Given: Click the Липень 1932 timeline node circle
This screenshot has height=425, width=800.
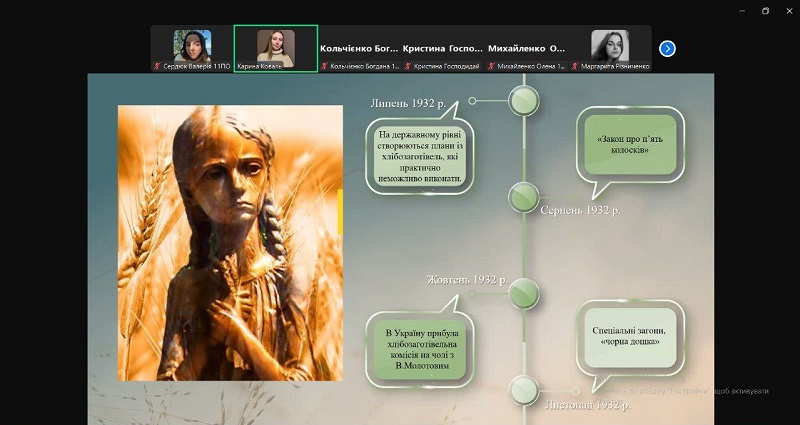Looking at the screenshot, I should [524, 101].
